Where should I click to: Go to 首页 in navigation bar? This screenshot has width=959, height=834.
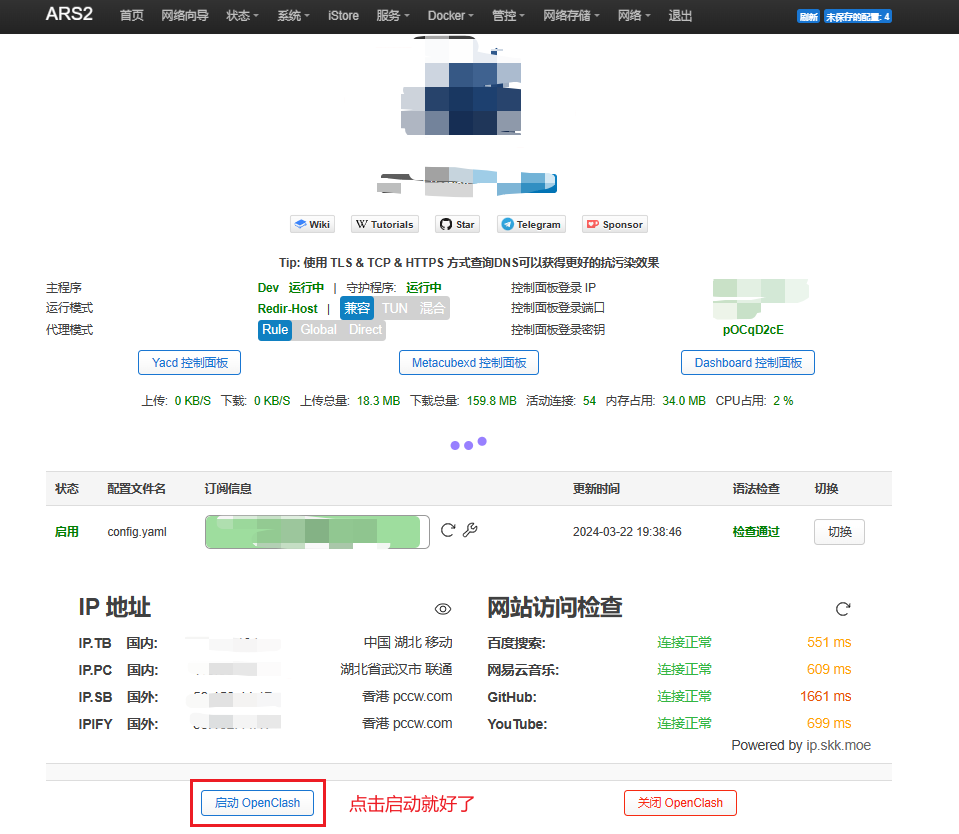click(131, 16)
